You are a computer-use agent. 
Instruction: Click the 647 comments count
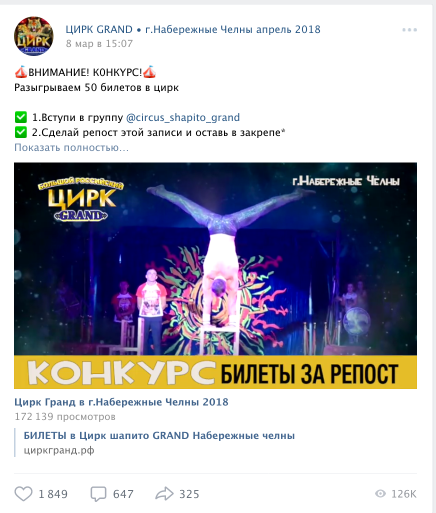click(123, 494)
